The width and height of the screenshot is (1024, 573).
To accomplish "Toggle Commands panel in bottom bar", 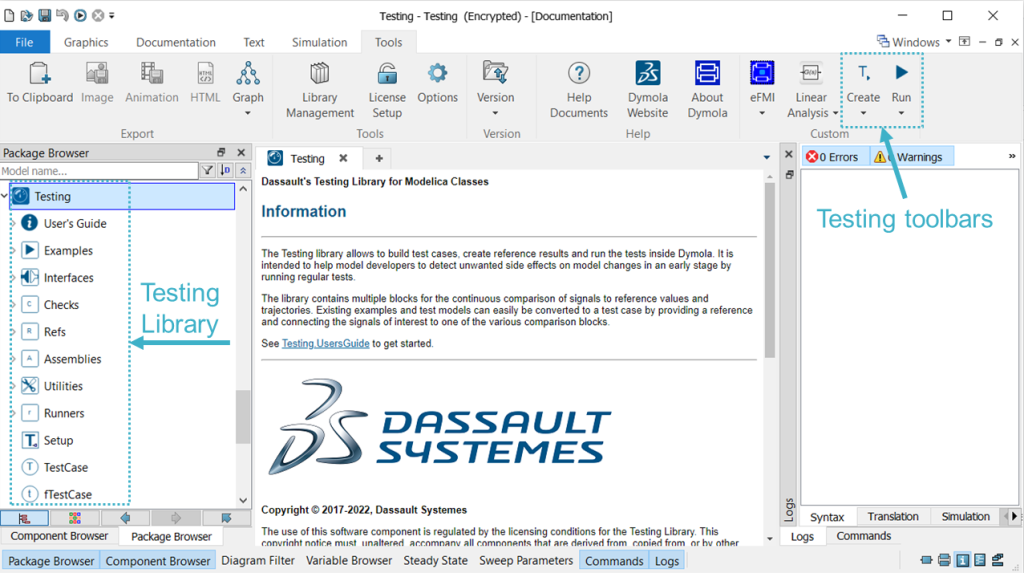I will (x=614, y=561).
